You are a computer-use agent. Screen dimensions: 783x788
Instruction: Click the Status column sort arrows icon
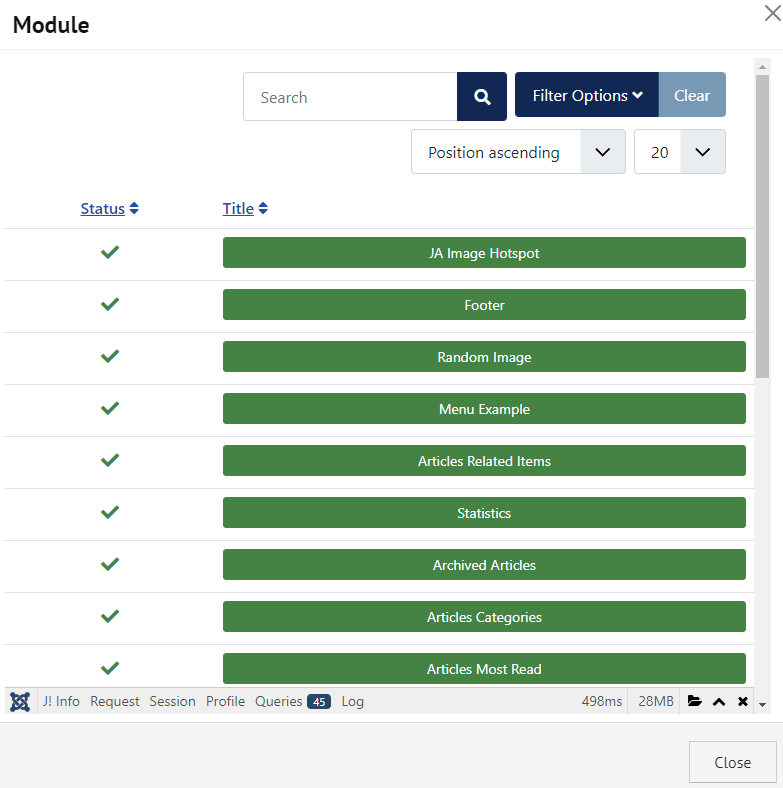pyautogui.click(x=134, y=209)
